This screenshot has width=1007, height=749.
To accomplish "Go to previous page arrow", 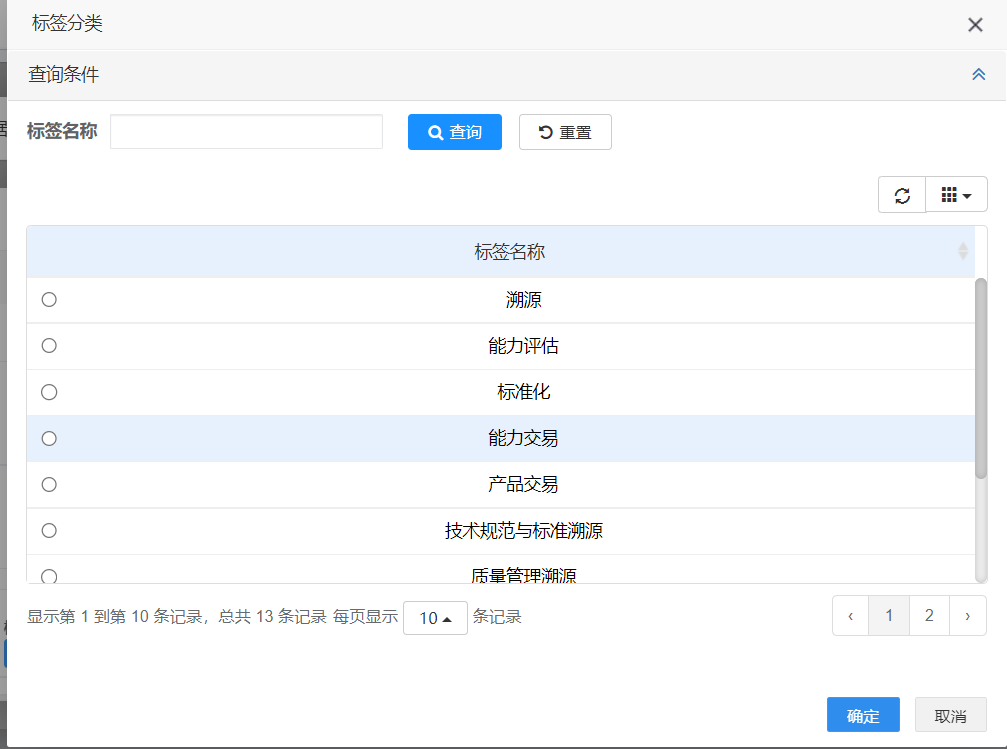I will 851,616.
